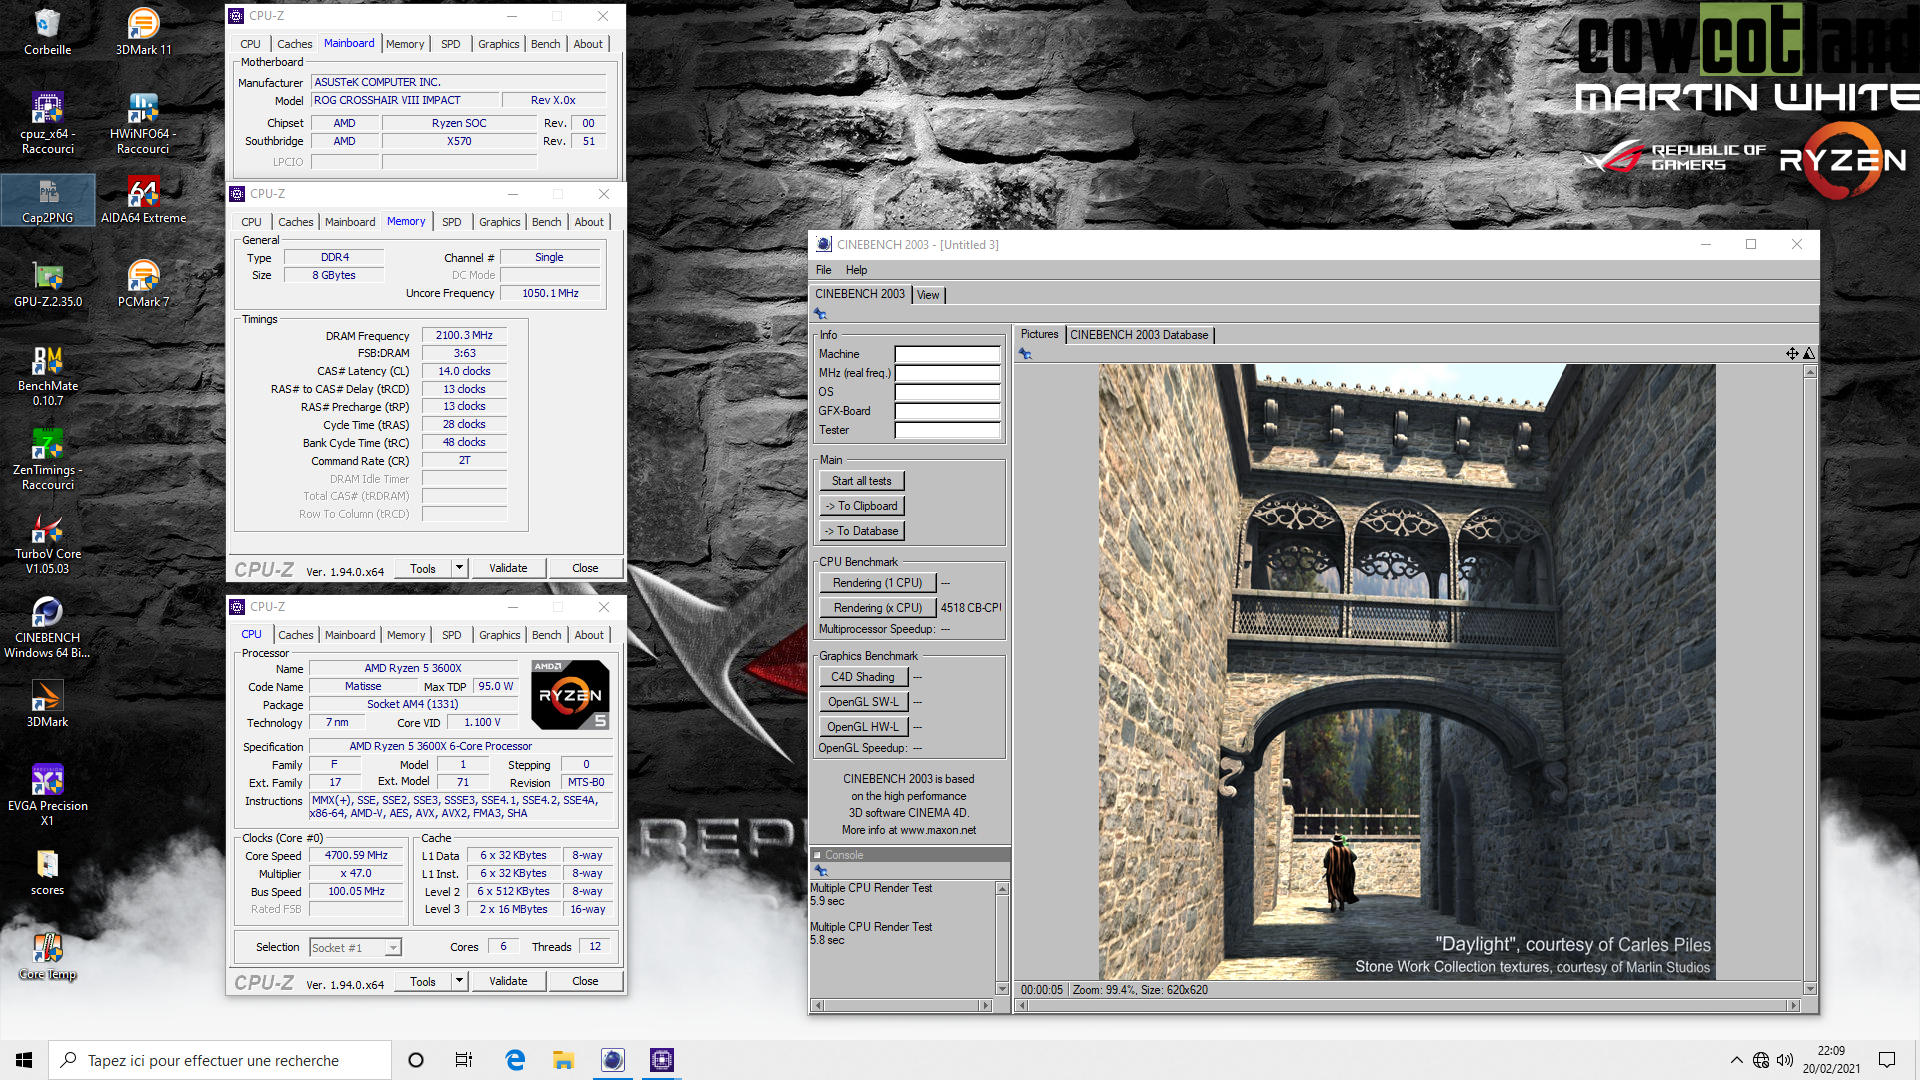Click the Windows Start button
The width and height of the screenshot is (1920, 1080).
pyautogui.click(x=24, y=1060)
